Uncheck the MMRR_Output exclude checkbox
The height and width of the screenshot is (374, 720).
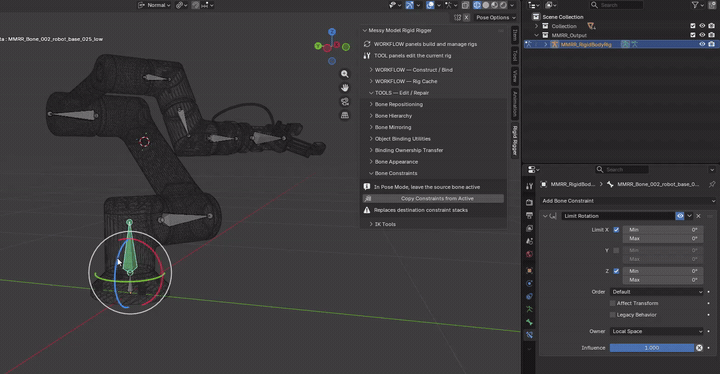(693, 35)
